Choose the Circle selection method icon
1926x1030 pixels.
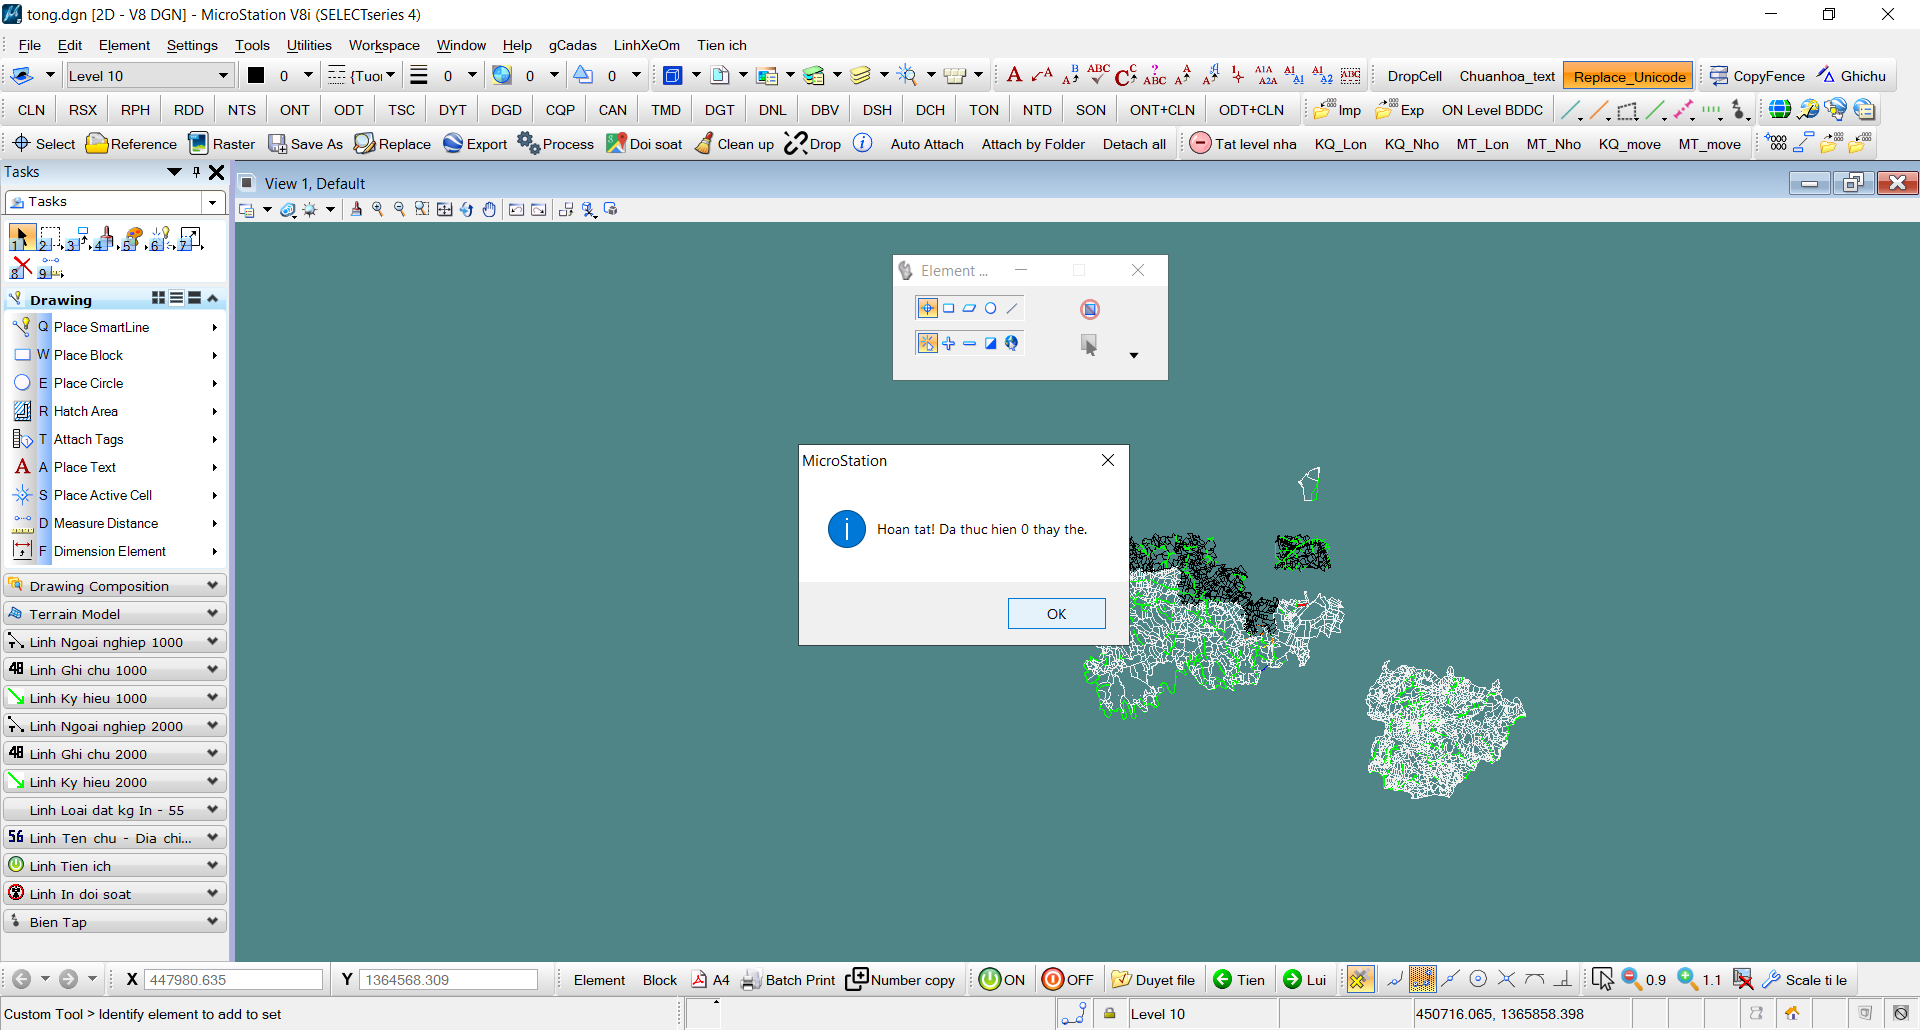click(x=990, y=309)
